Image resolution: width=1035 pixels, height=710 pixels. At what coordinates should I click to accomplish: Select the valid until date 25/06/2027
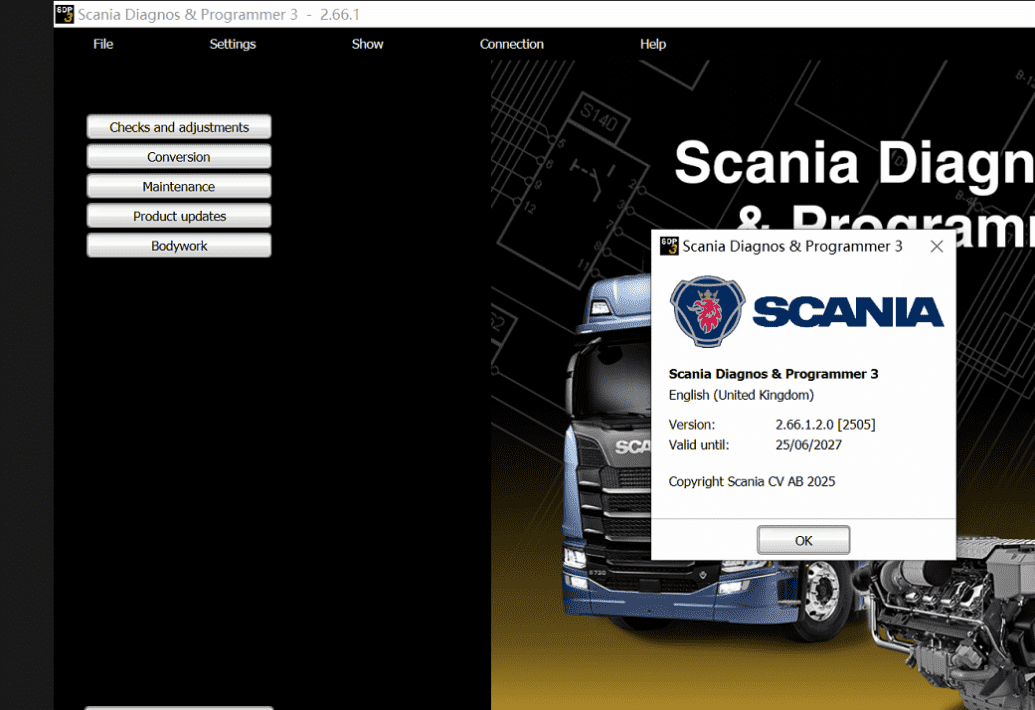(x=809, y=445)
